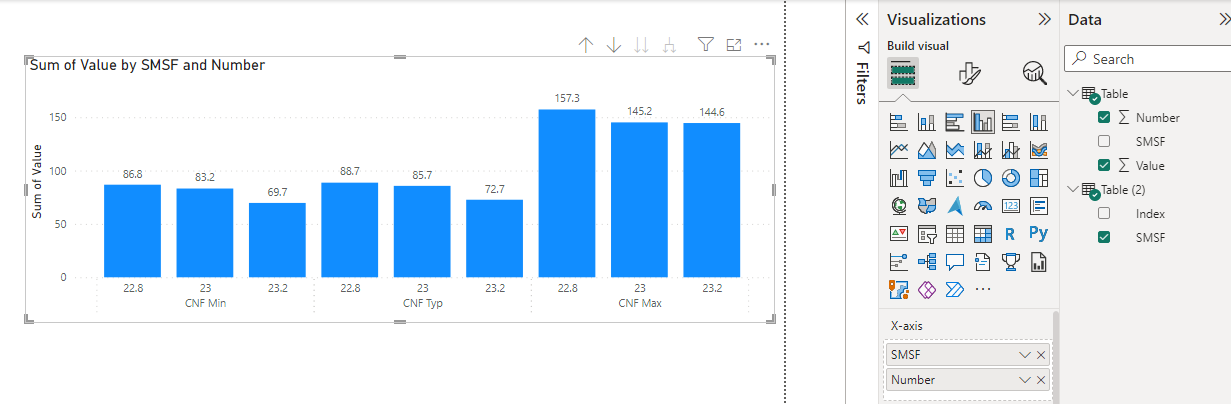This screenshot has width=1231, height=404.
Task: Select the Power Automate visual
Action: pos(954,290)
